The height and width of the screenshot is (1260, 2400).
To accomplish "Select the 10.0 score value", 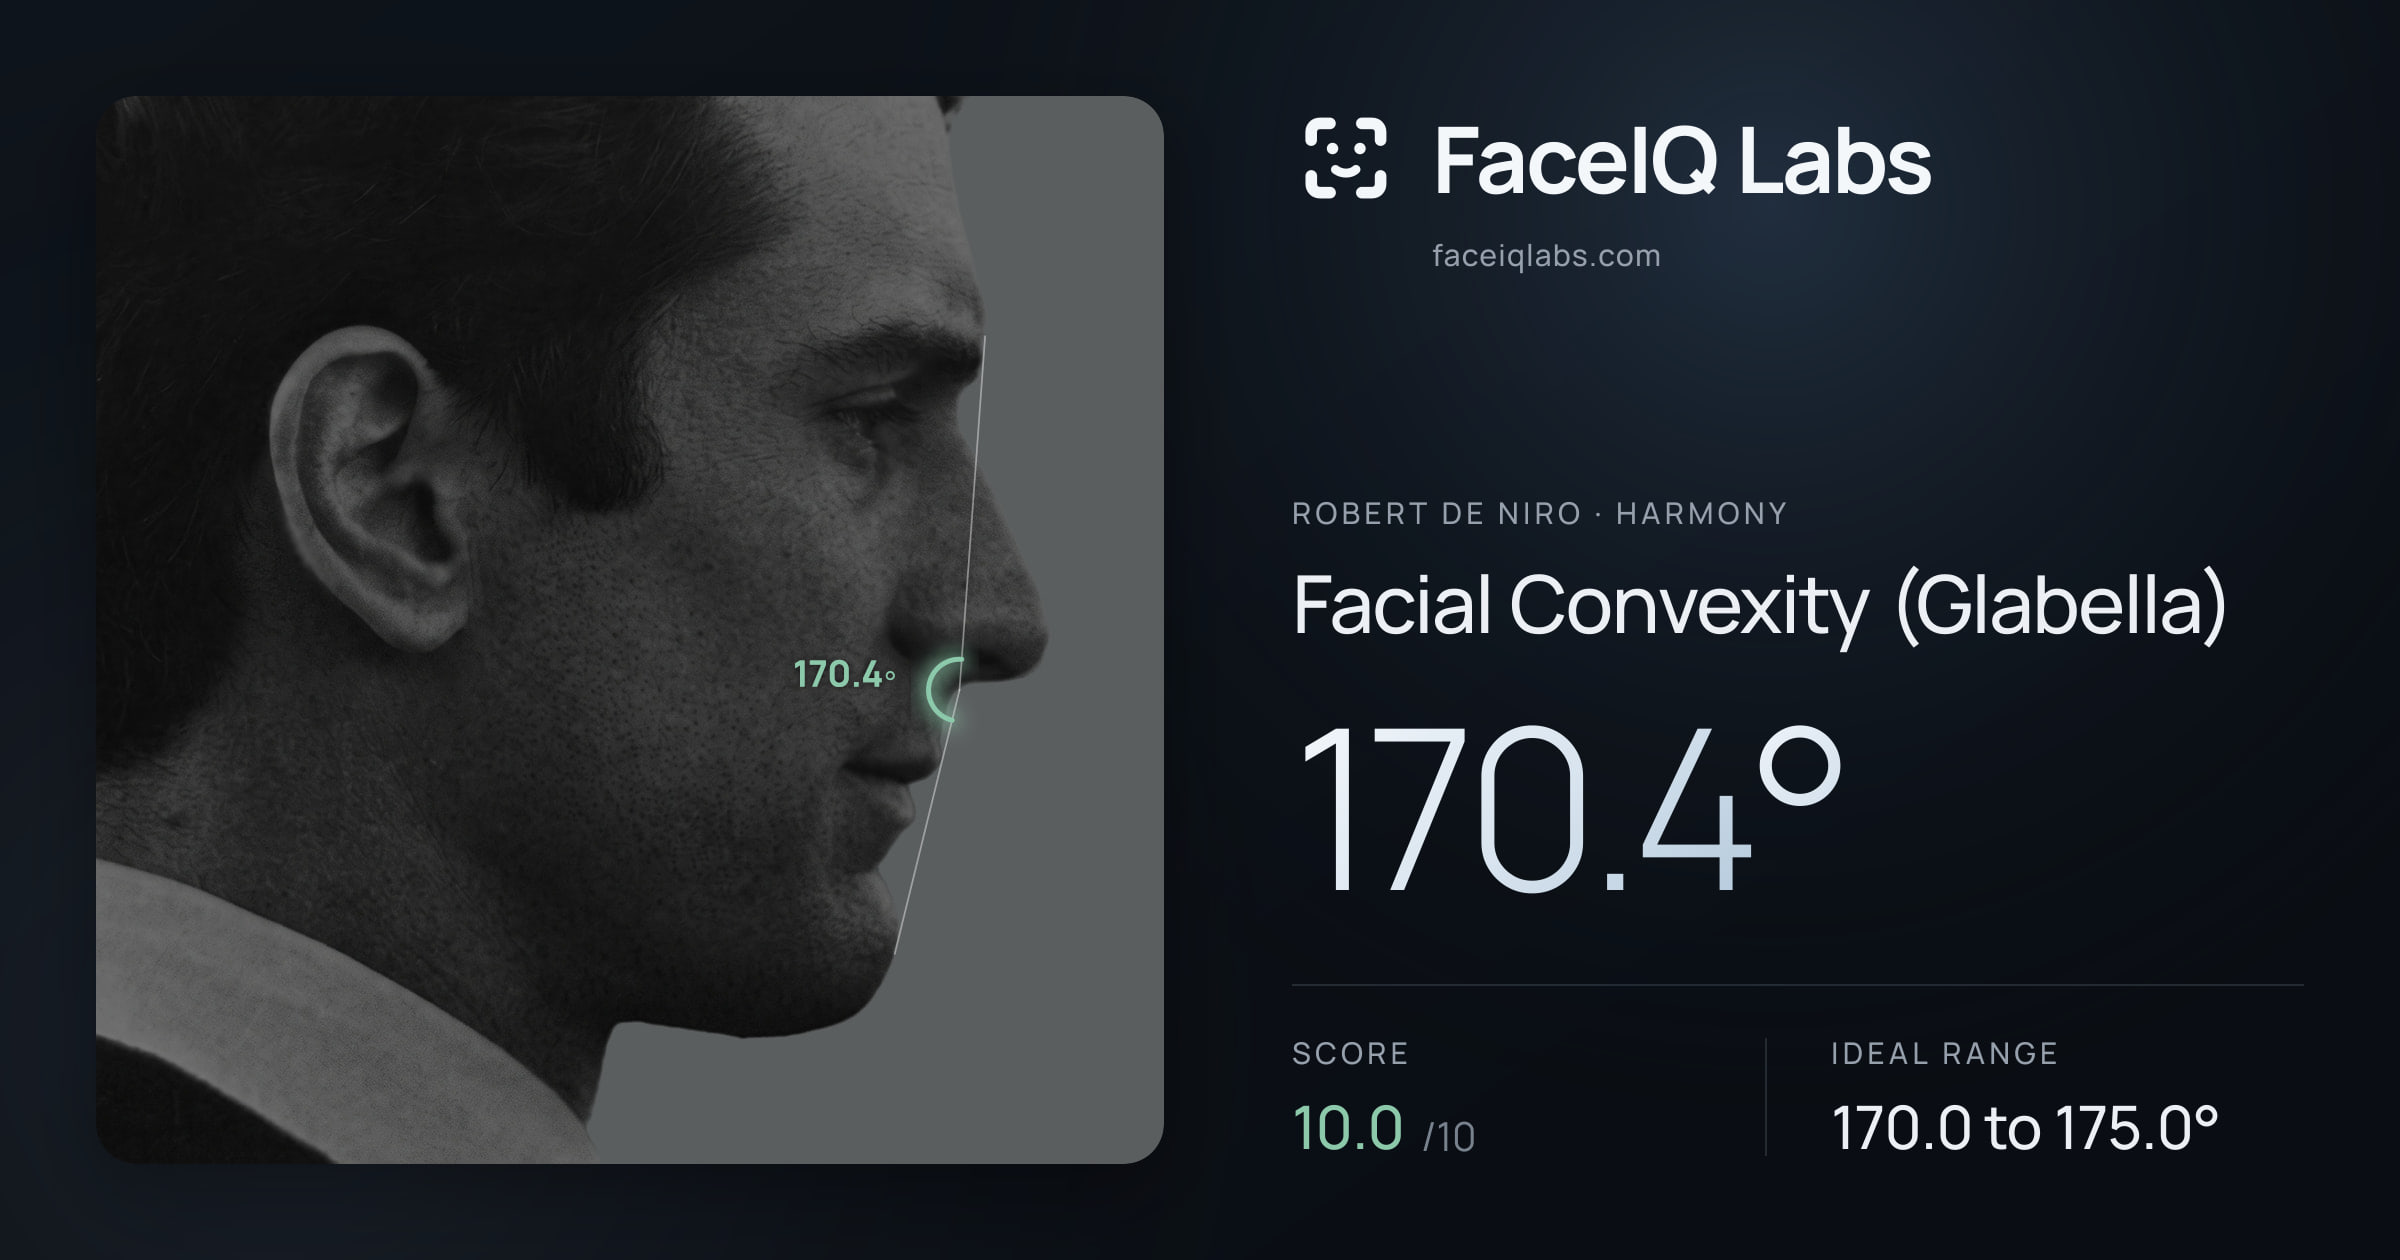I will (x=1348, y=1127).
